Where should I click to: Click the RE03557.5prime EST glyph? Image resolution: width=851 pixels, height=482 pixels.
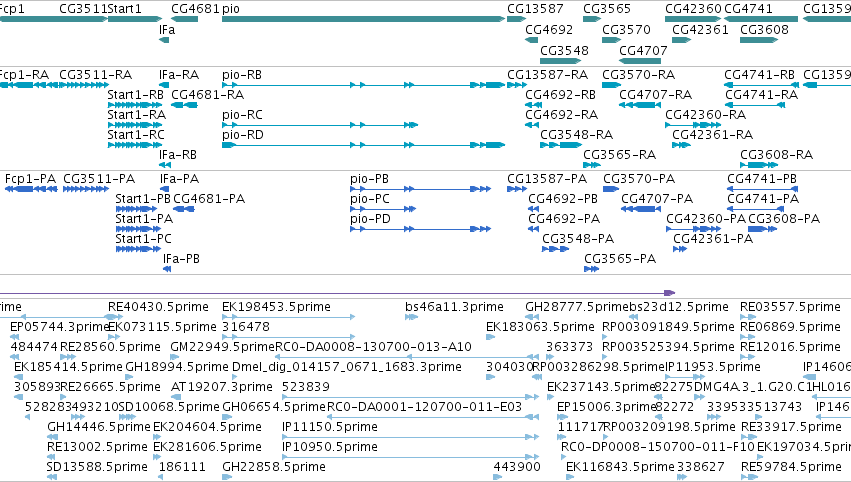(x=748, y=317)
